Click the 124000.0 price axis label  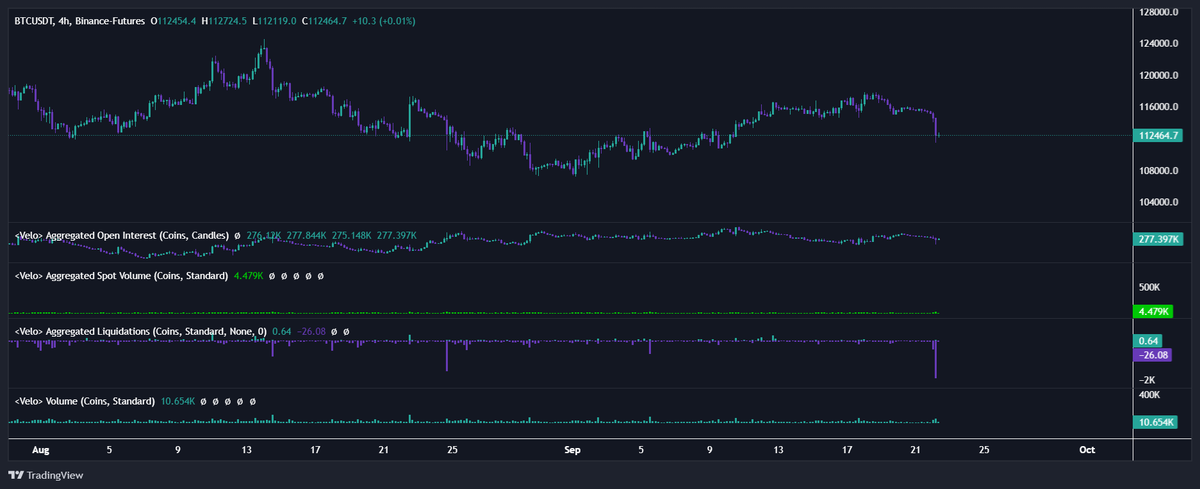point(1159,44)
